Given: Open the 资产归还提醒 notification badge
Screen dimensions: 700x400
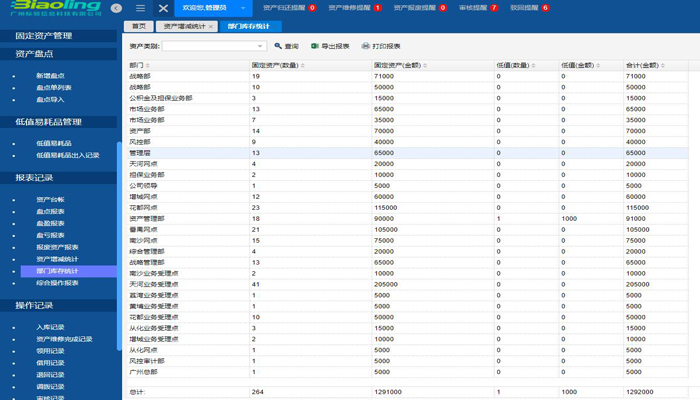Looking at the screenshot, I should pyautogui.click(x=290, y=8).
